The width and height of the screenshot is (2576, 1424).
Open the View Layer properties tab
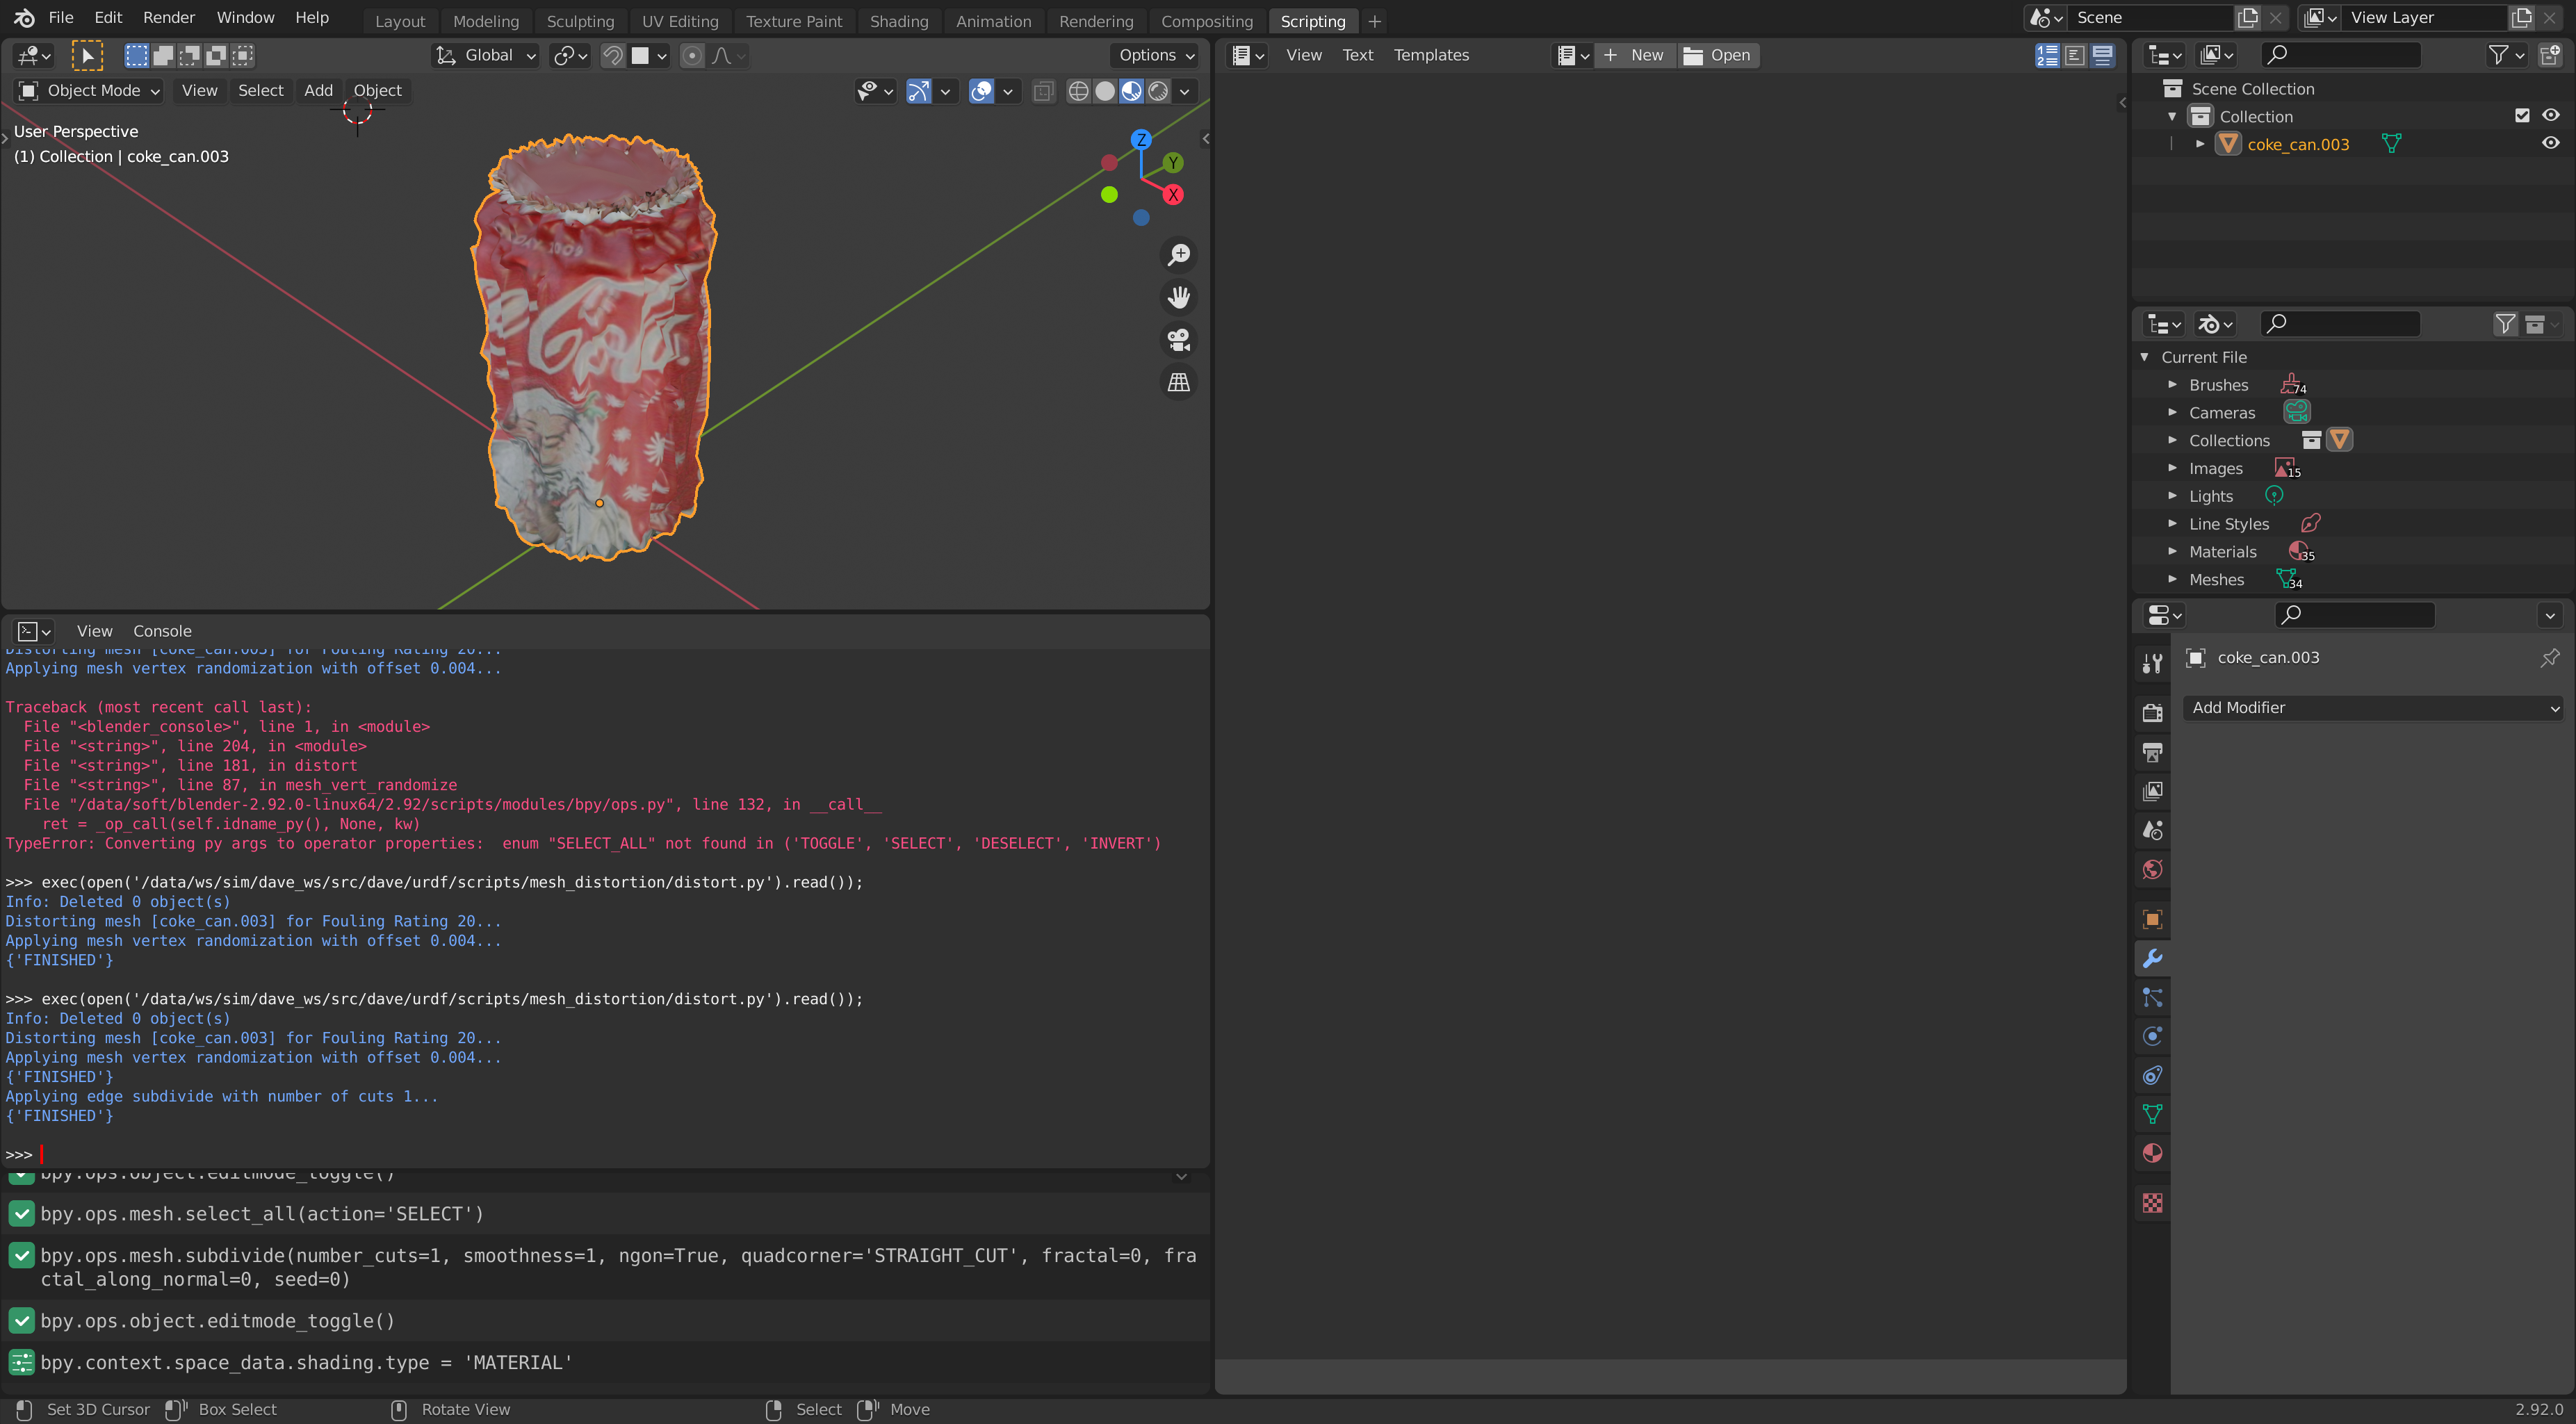(2152, 791)
